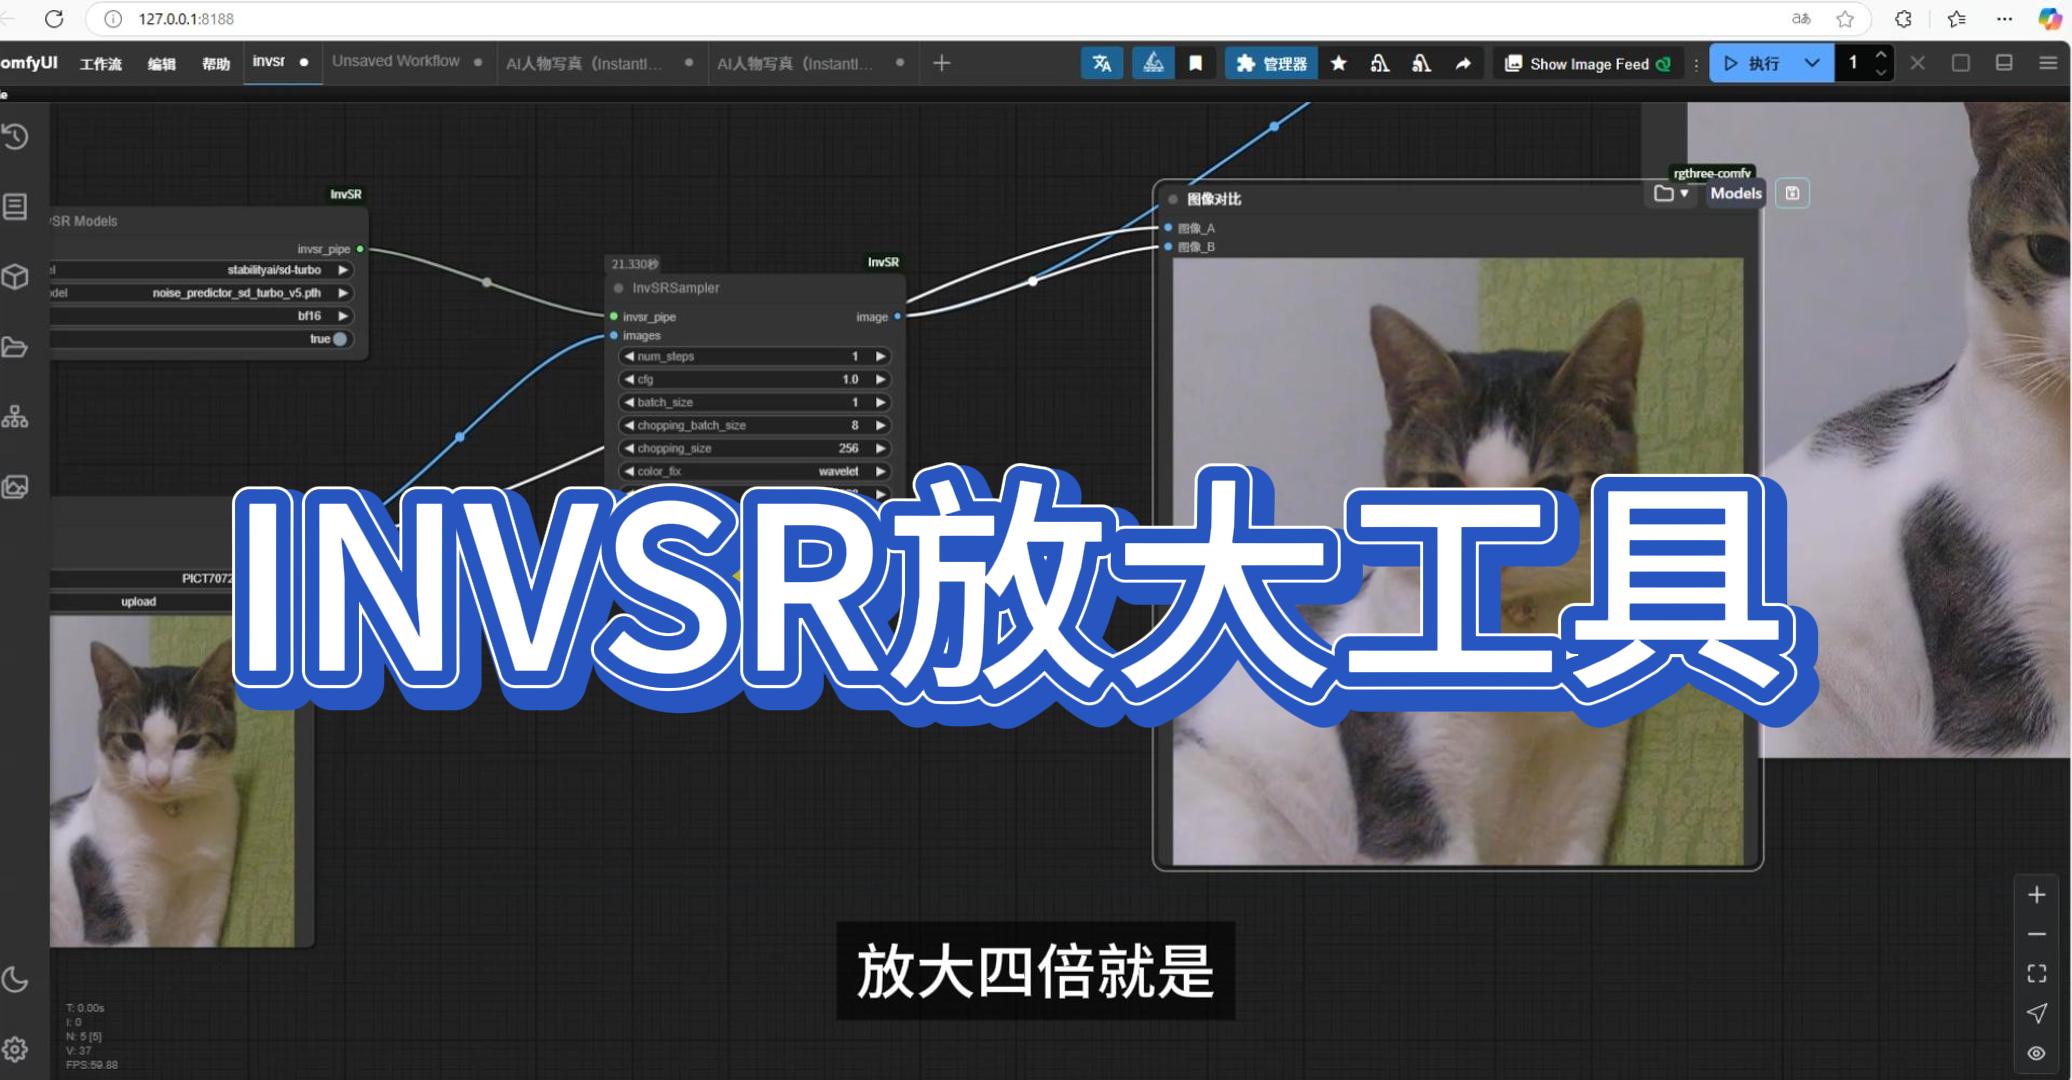Viewport: 2072px width, 1080px height.
Task: Click the input cat image thumbnail
Action: (x=172, y=780)
